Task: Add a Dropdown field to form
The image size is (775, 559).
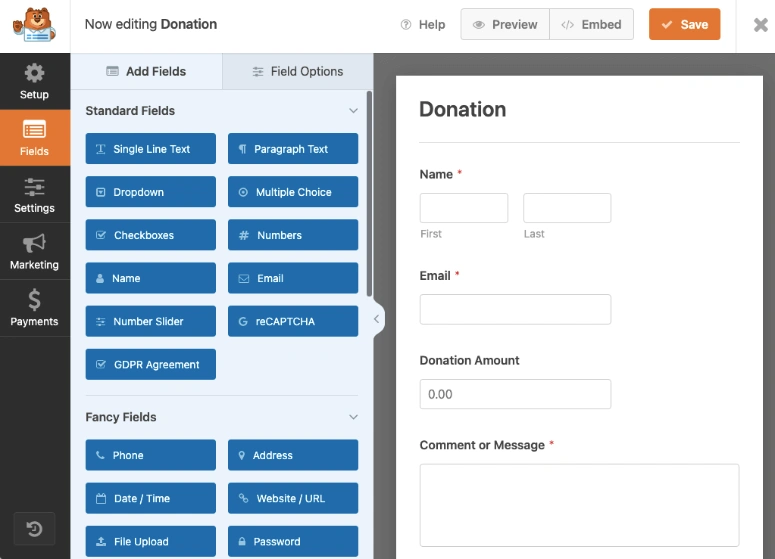Action: click(150, 192)
